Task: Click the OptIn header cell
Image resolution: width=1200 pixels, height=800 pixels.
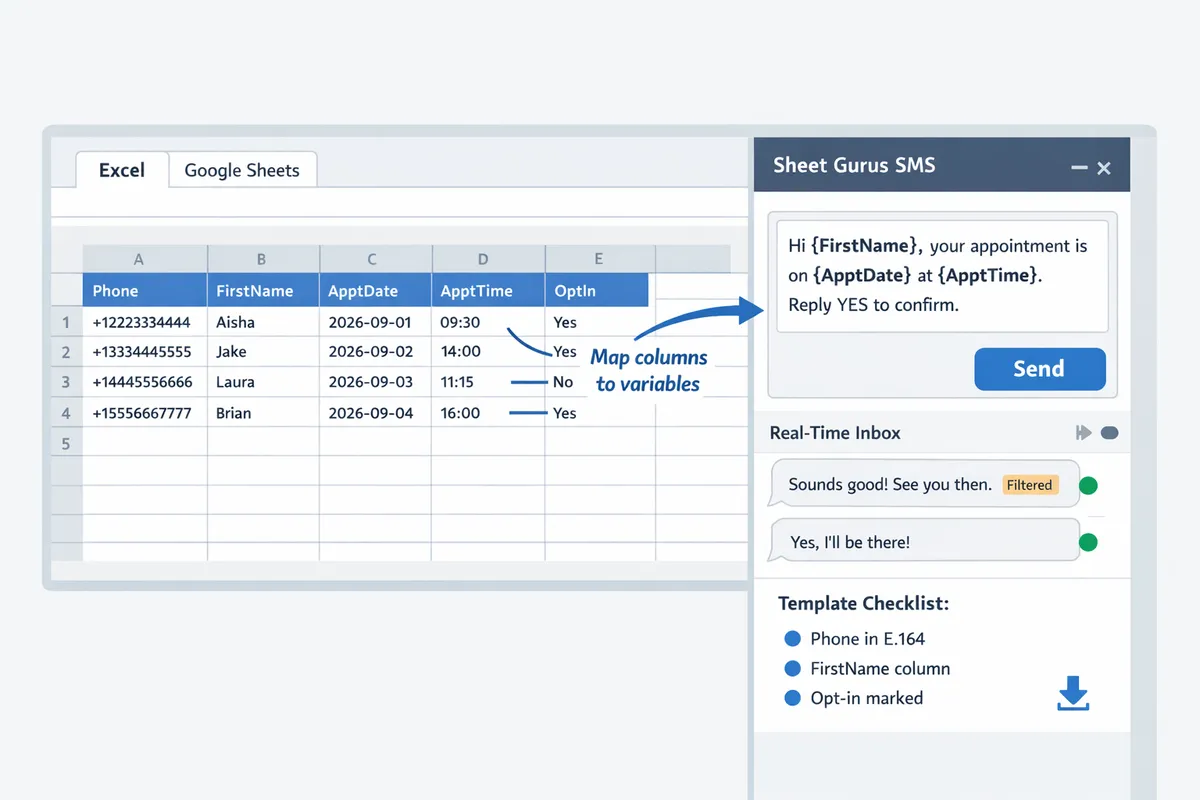Action: click(597, 291)
